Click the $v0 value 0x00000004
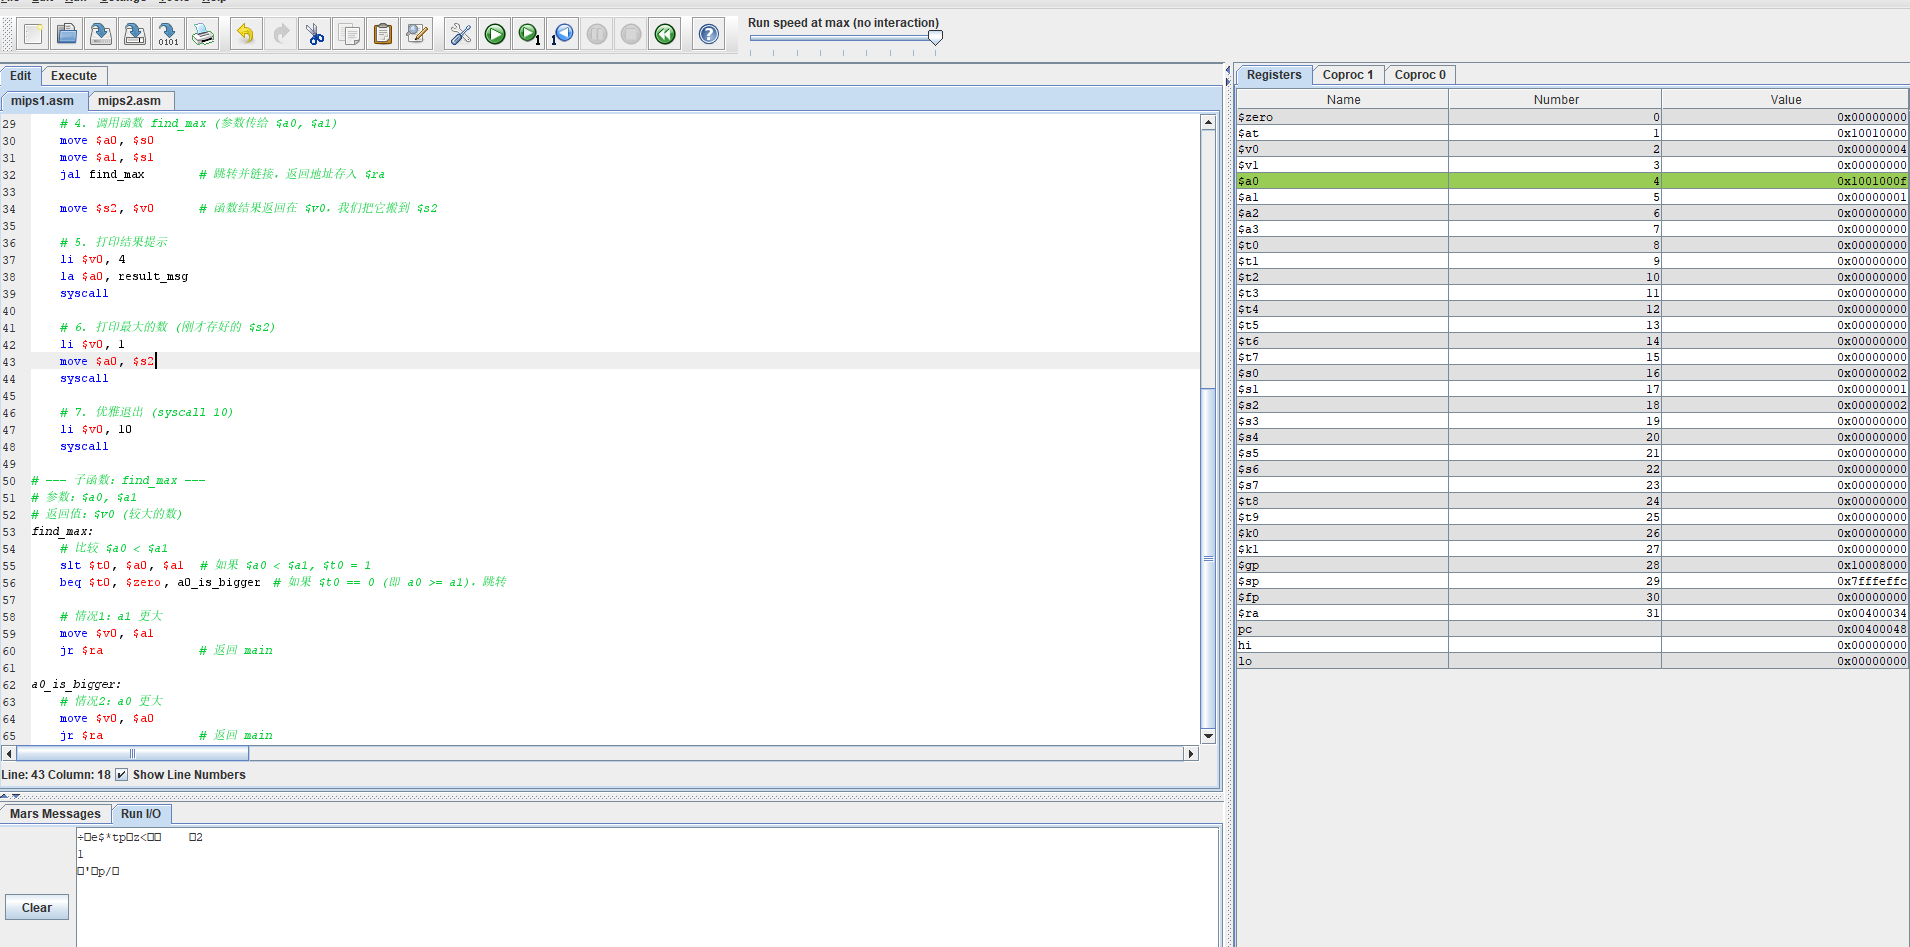This screenshot has height=947, width=1910. 1871,149
